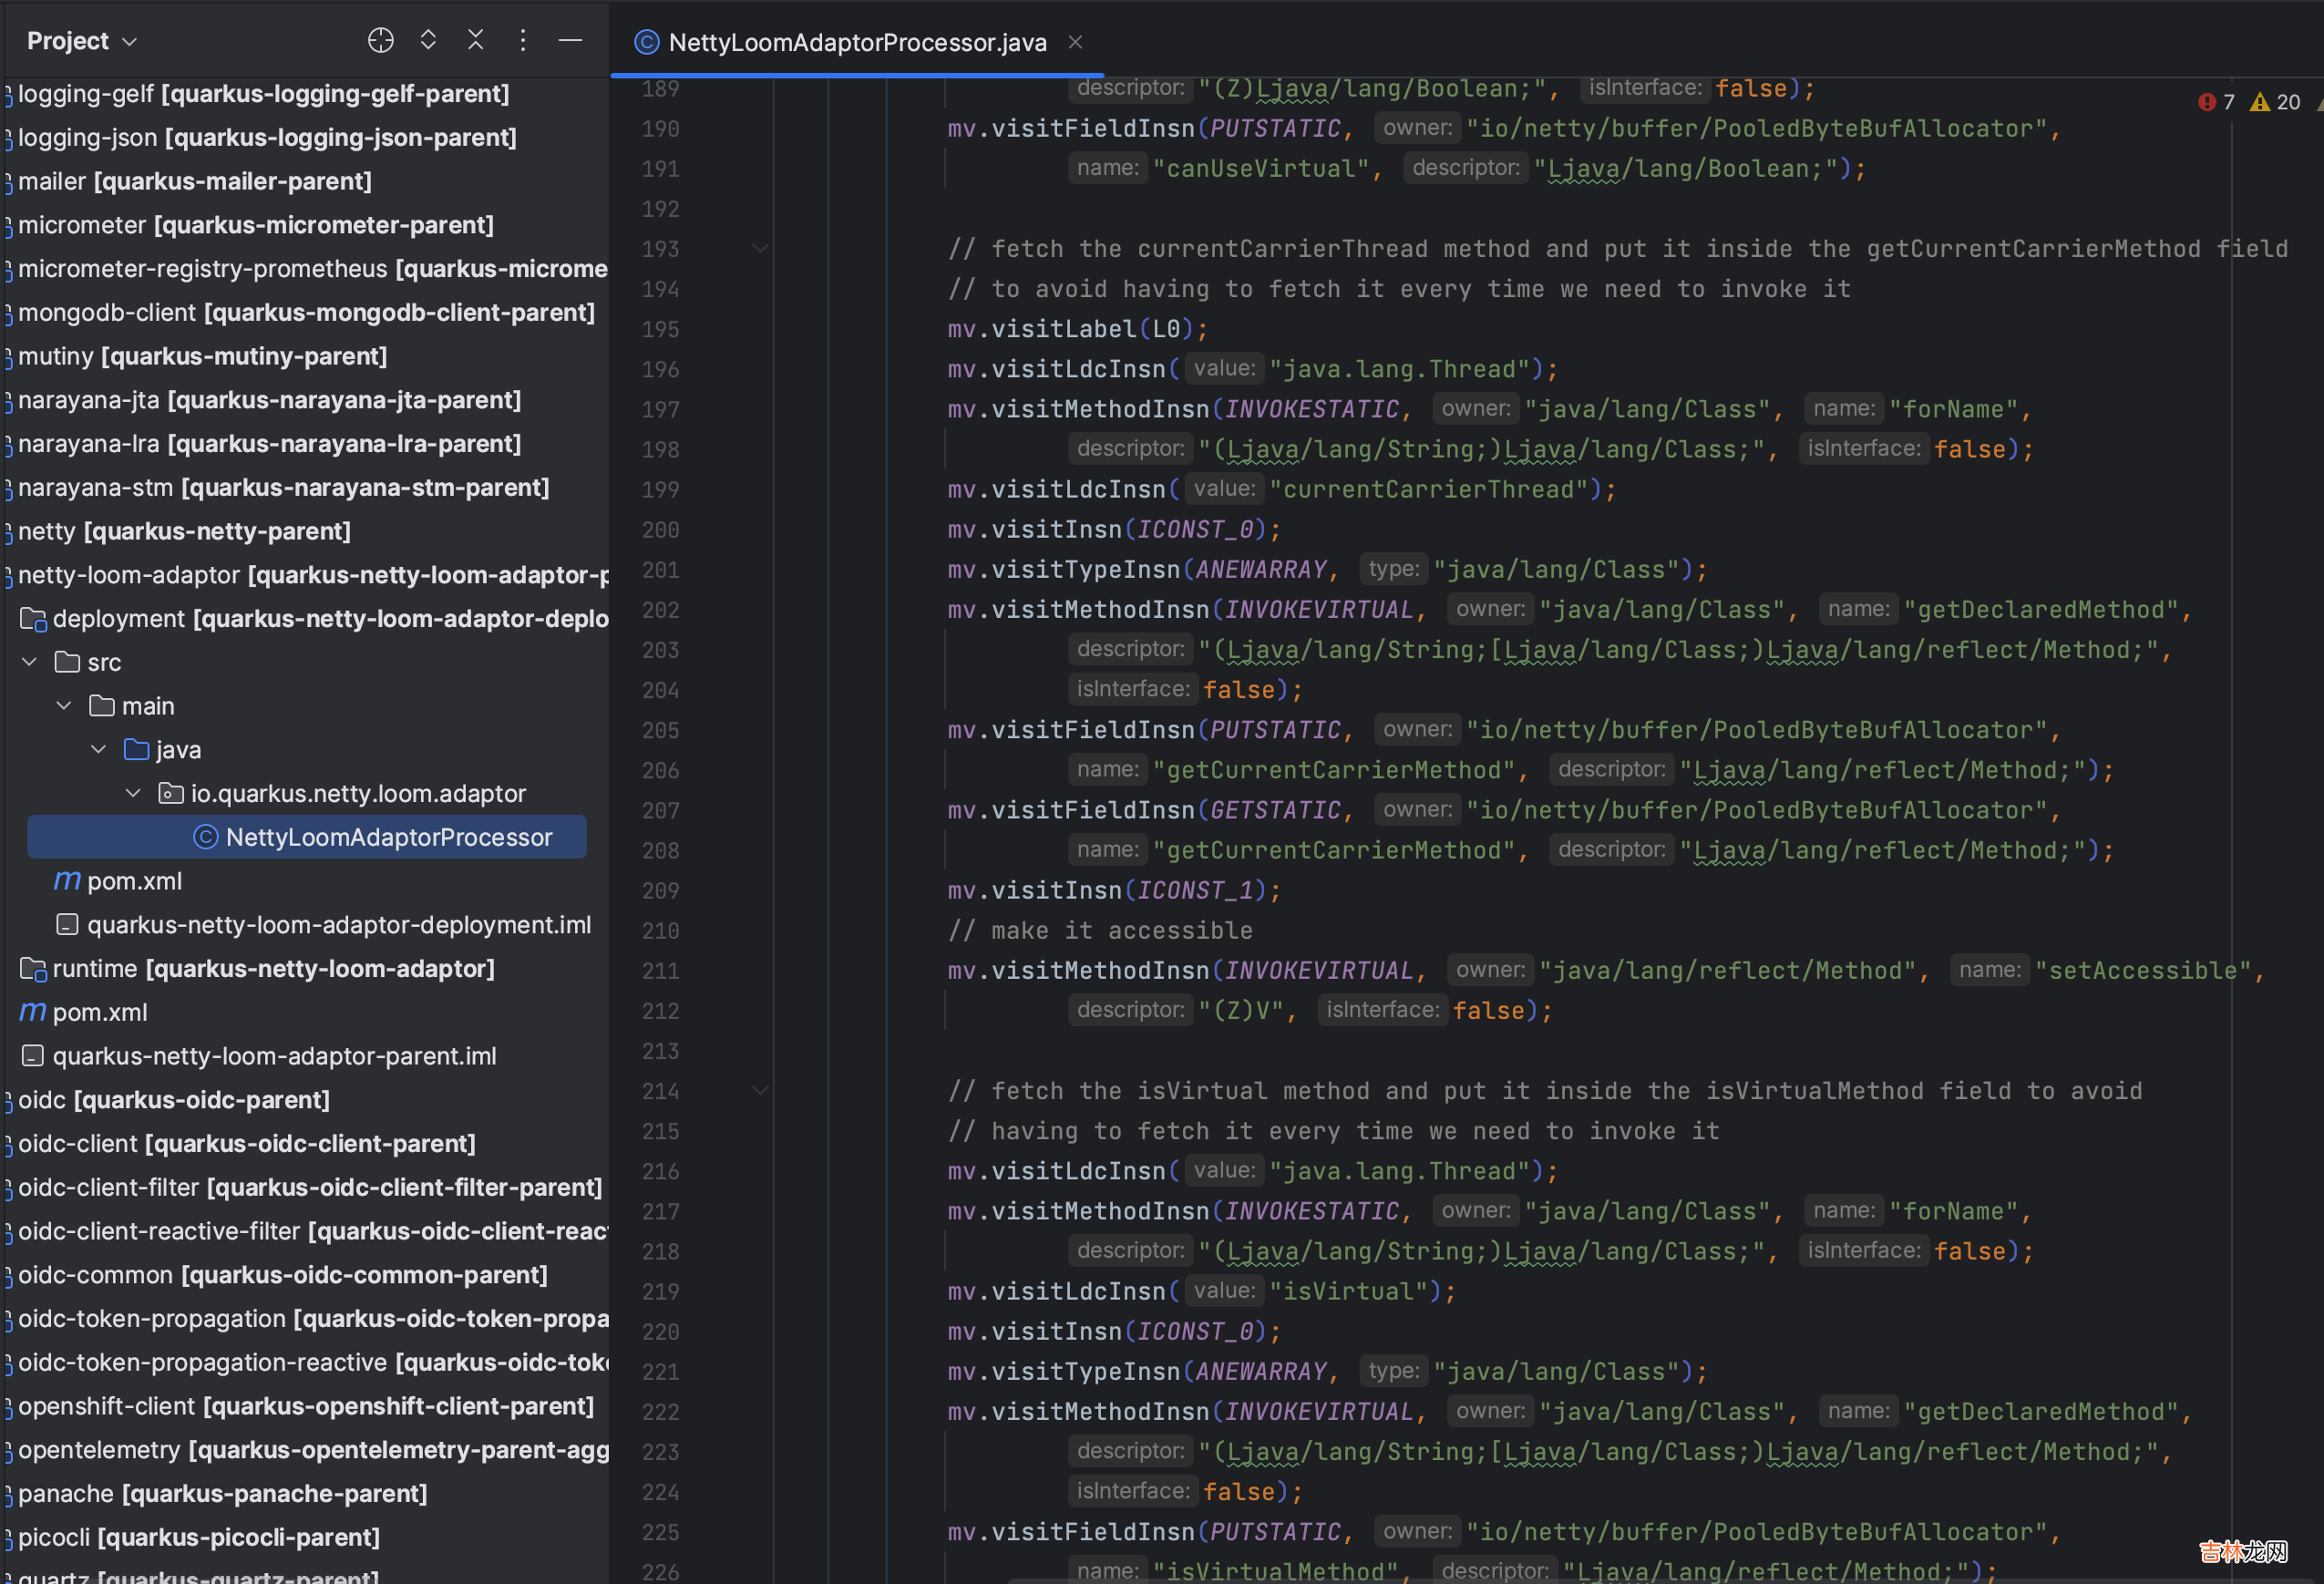The width and height of the screenshot is (2324, 1584).
Task: Click the package icon for io.quarkus.netty.loom.adaptor
Action: 171,793
